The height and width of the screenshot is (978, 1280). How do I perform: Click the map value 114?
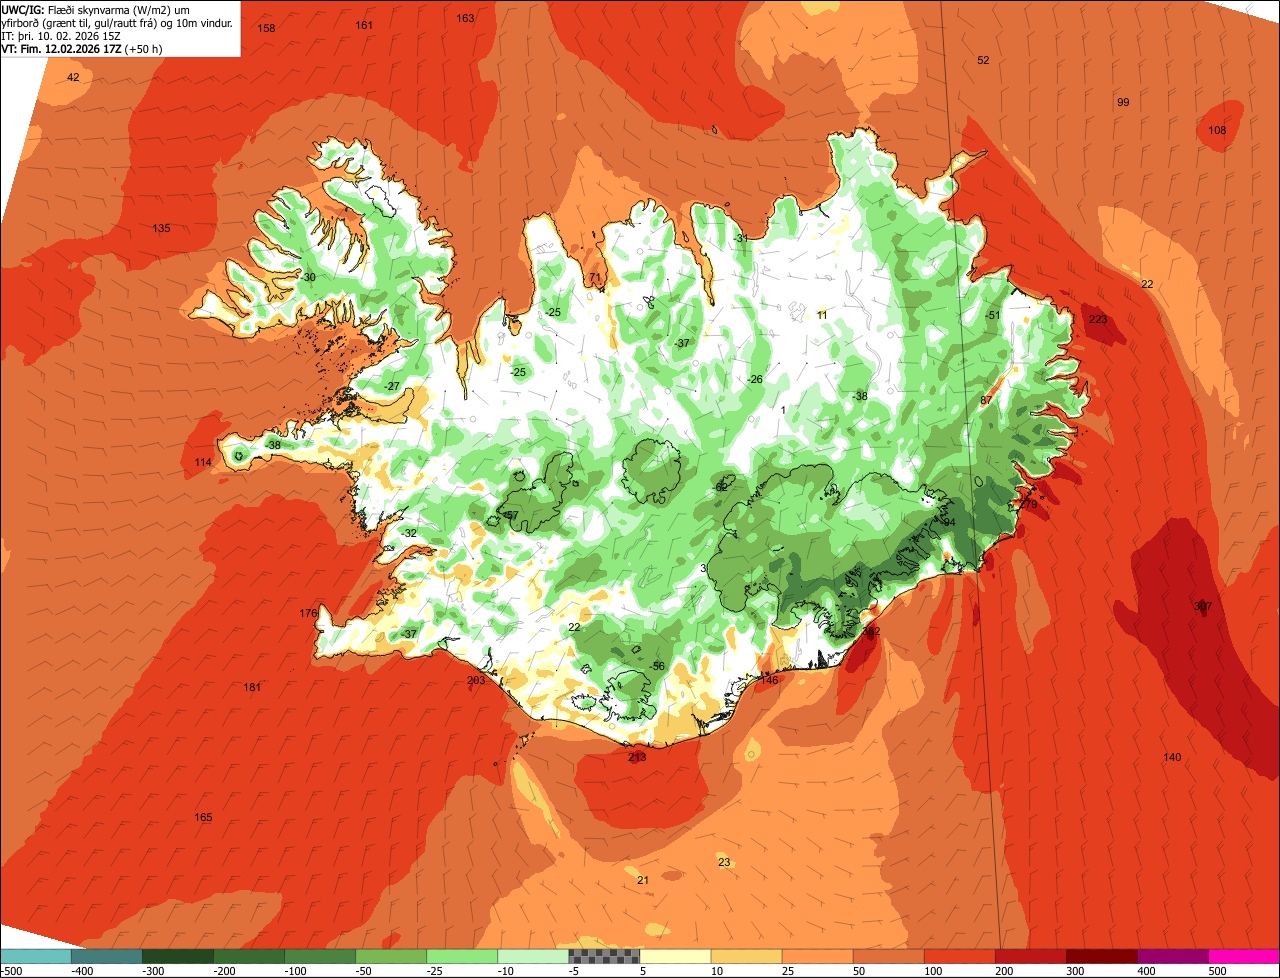tap(203, 462)
